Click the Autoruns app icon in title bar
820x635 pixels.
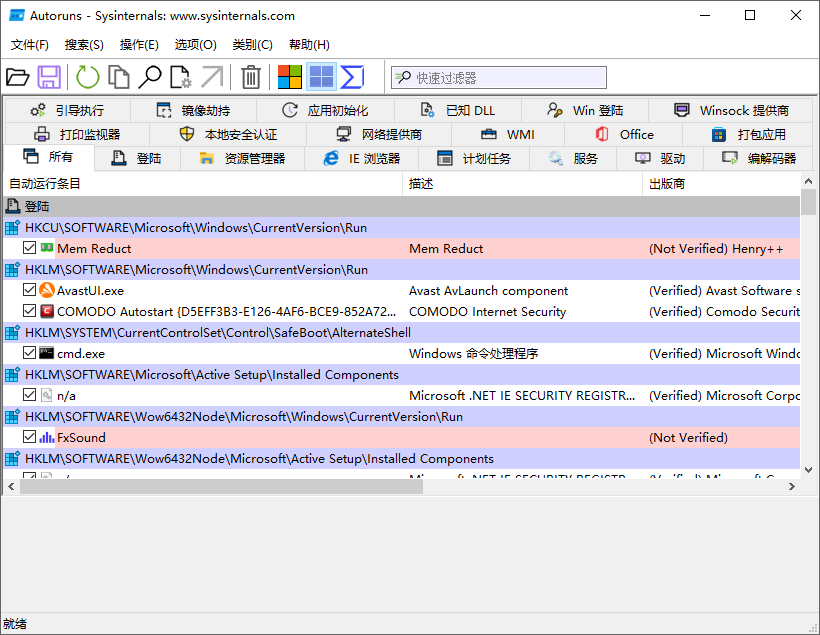[x=17, y=15]
